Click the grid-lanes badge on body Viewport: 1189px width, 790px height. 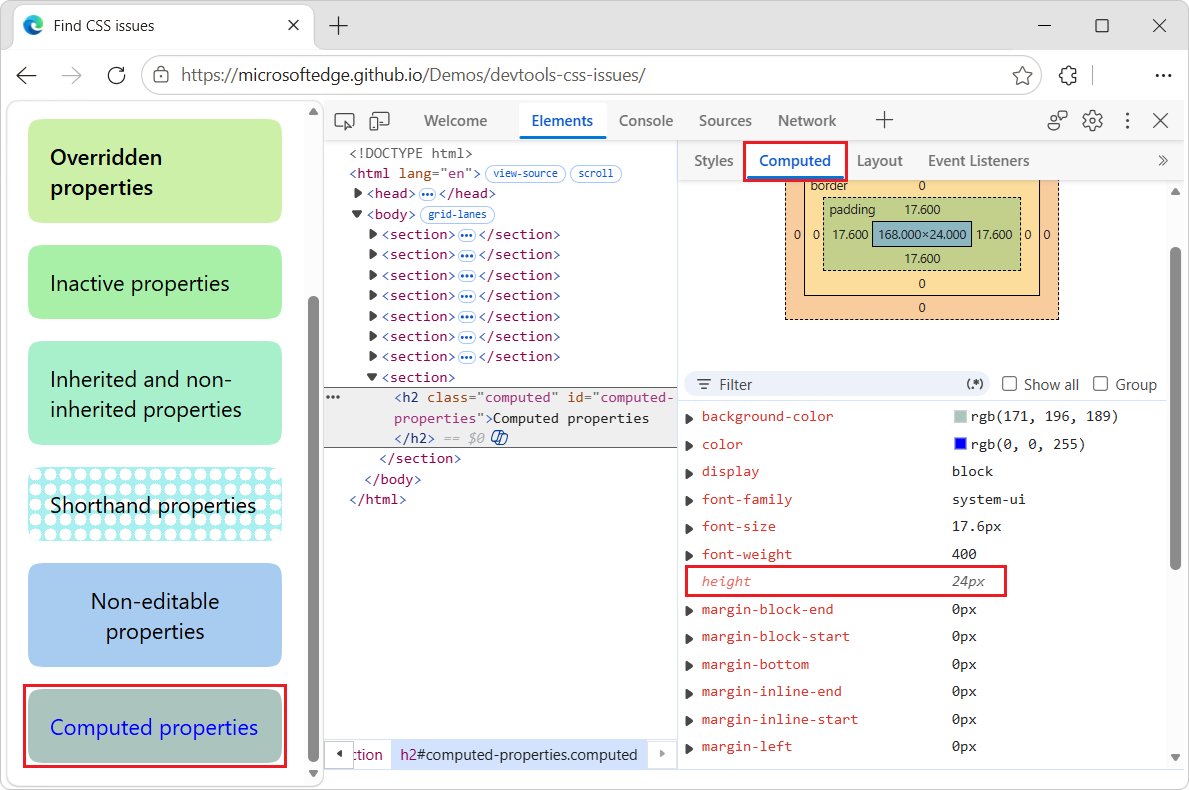pos(457,215)
